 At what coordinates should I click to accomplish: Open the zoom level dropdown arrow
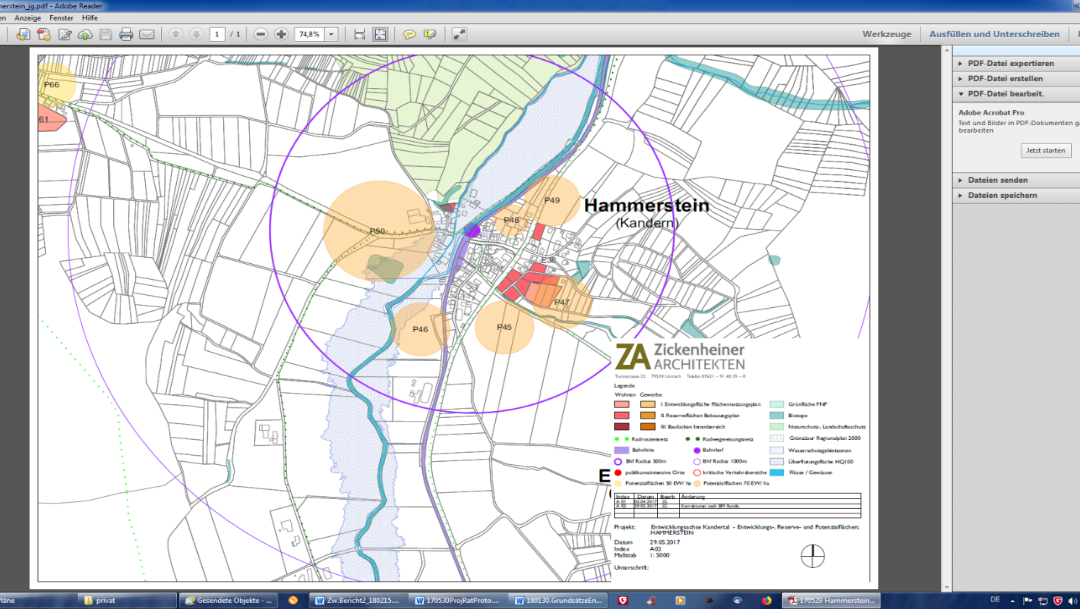(x=331, y=34)
